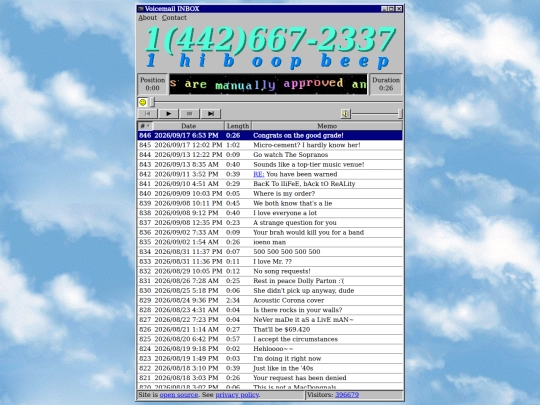Select voicemail 826 That'll be $69.420
Screen dimensions: 540x405
(270, 329)
